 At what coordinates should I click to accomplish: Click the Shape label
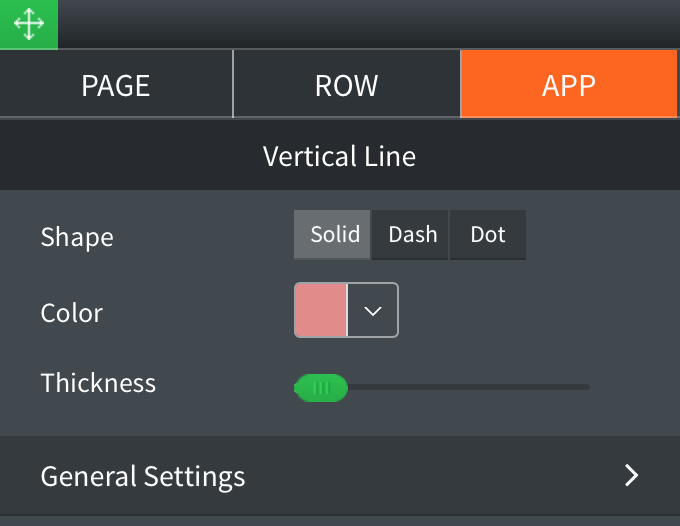point(77,237)
